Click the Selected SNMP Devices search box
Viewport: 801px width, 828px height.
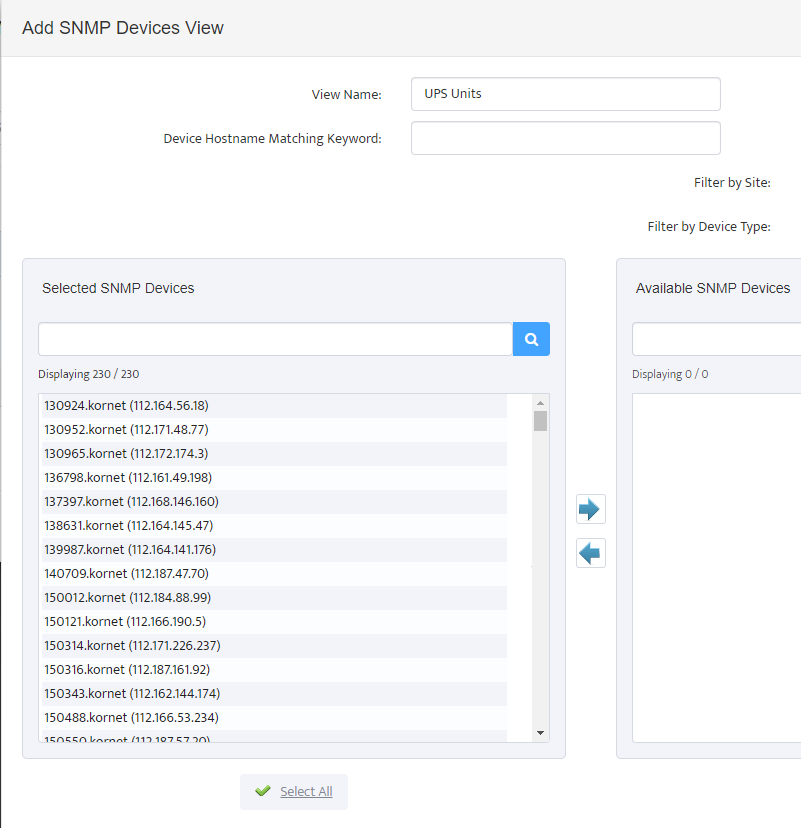click(x=275, y=339)
